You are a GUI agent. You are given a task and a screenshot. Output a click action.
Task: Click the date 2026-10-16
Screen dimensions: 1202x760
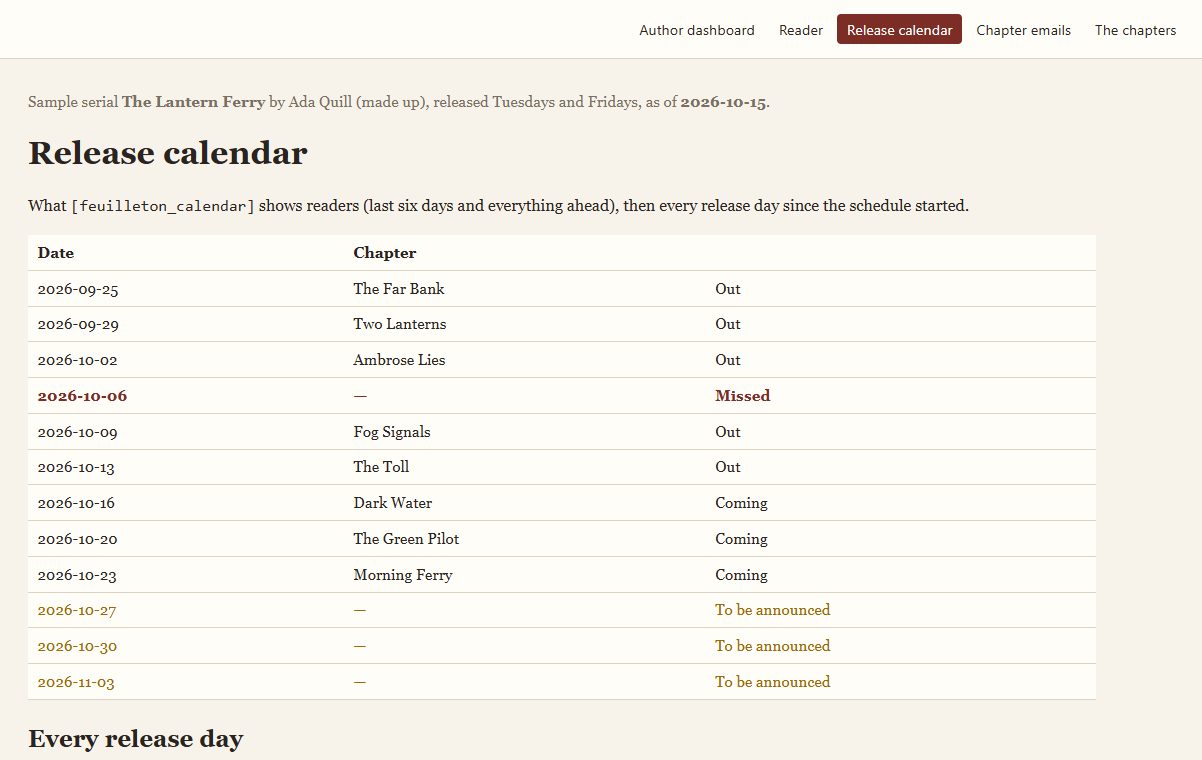click(78, 503)
